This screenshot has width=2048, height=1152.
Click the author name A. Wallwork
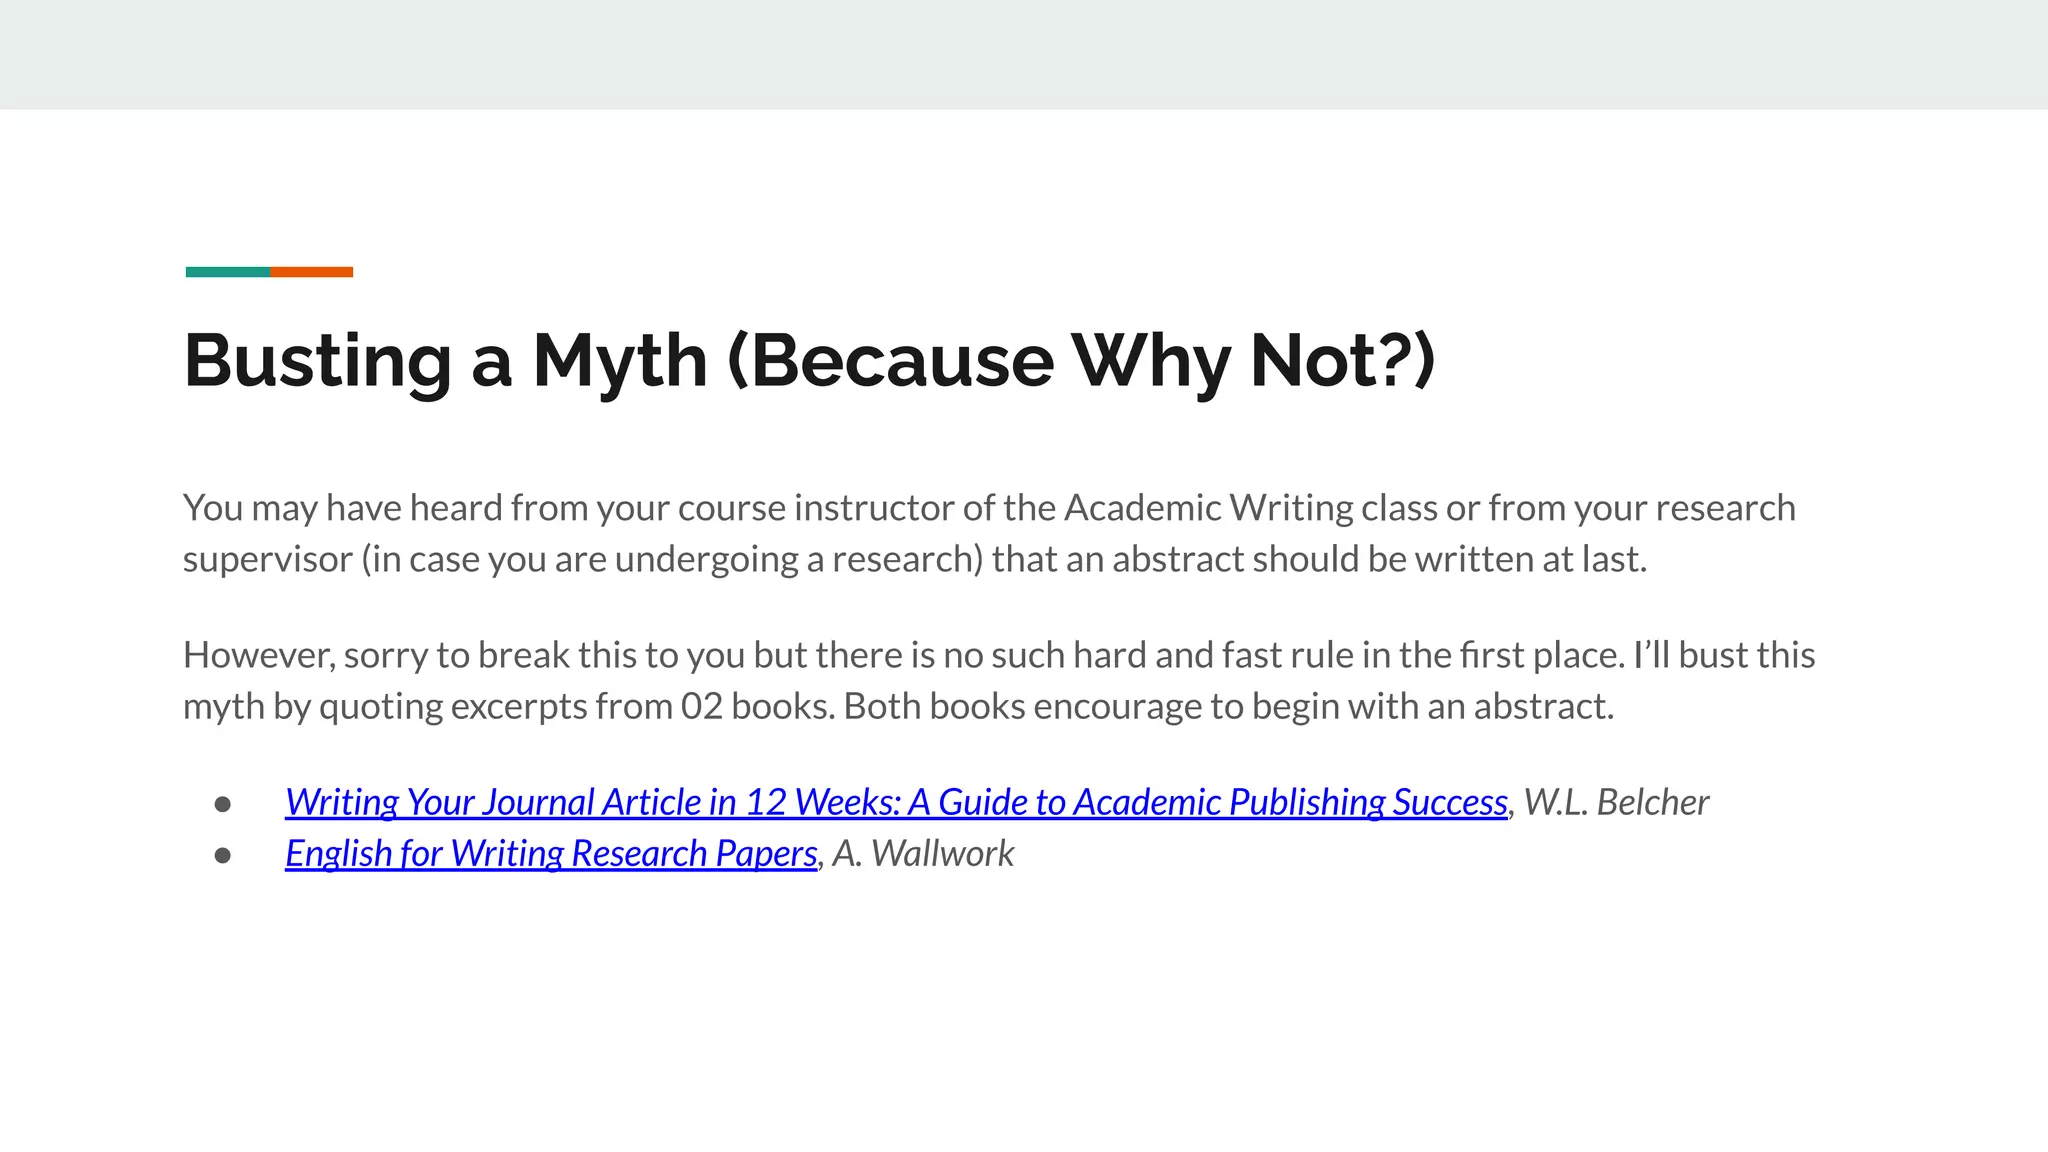click(923, 853)
